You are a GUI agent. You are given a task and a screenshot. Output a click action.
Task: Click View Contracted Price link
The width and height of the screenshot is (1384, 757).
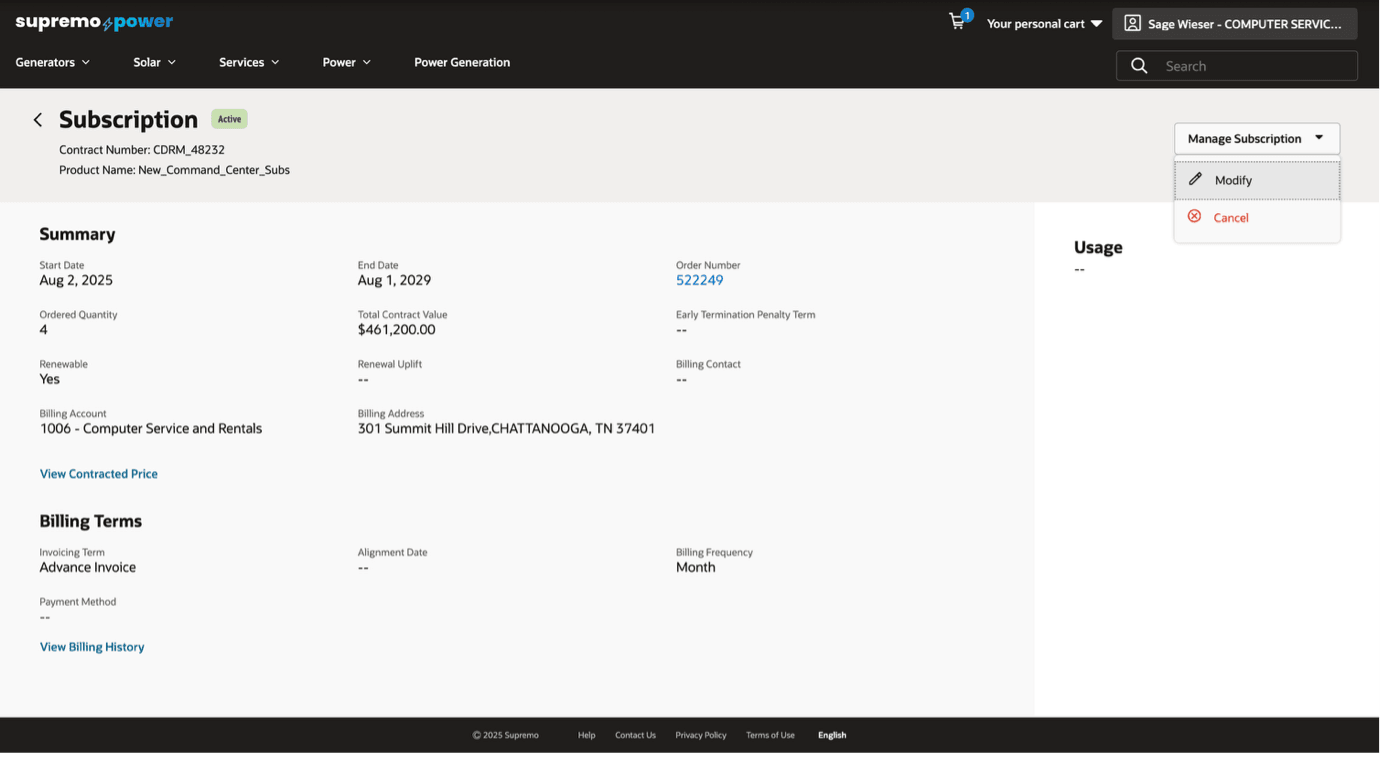coord(99,474)
